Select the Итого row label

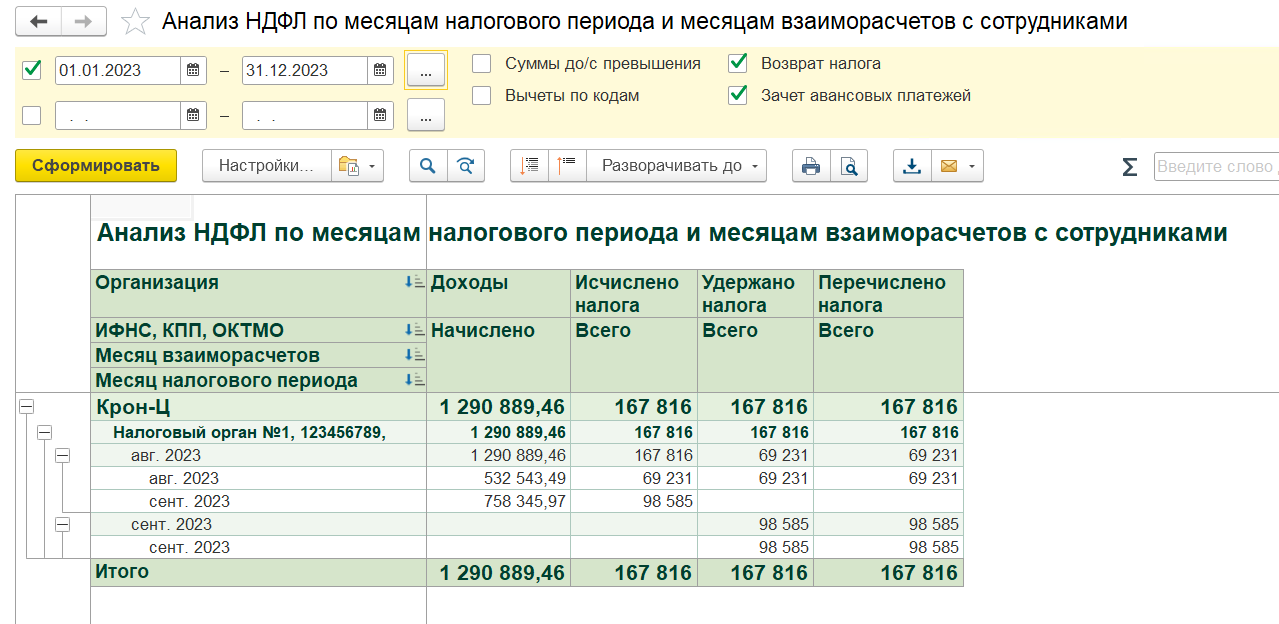[x=258, y=573]
